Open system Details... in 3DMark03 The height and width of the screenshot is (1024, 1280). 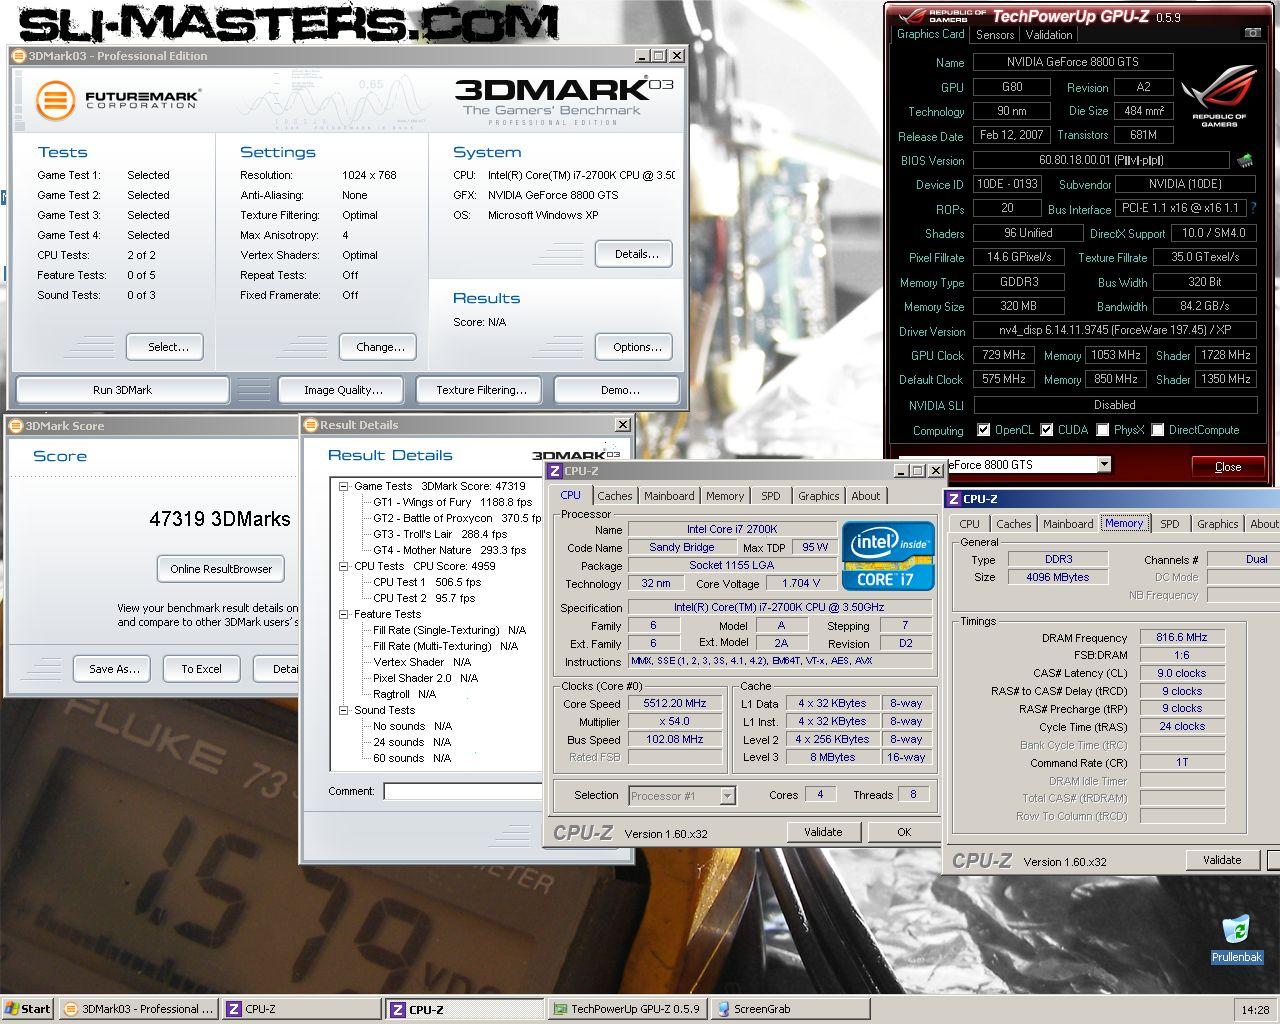(634, 254)
